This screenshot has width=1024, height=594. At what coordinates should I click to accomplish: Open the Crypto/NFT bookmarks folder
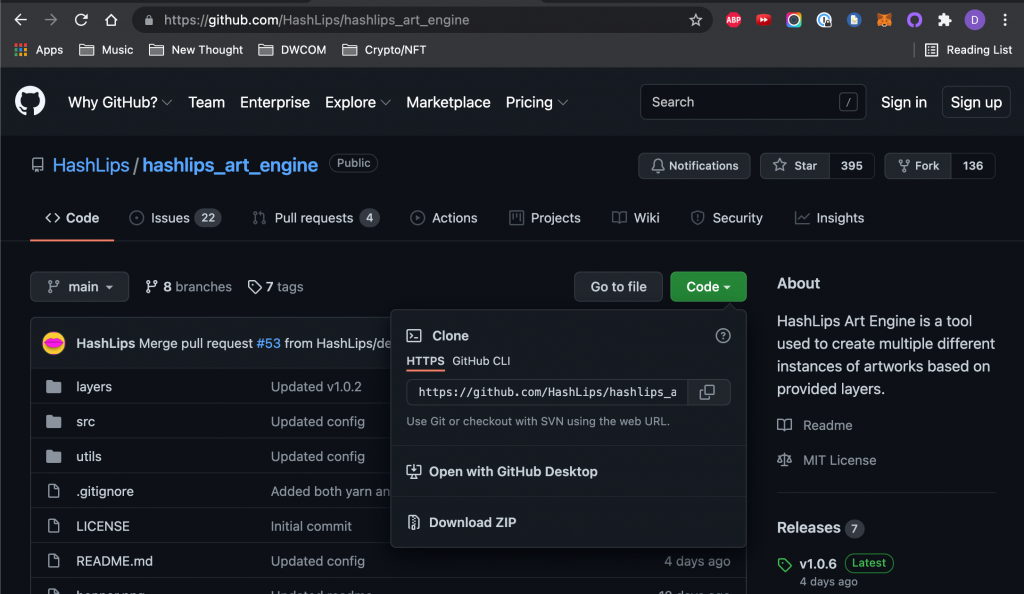click(x=384, y=50)
